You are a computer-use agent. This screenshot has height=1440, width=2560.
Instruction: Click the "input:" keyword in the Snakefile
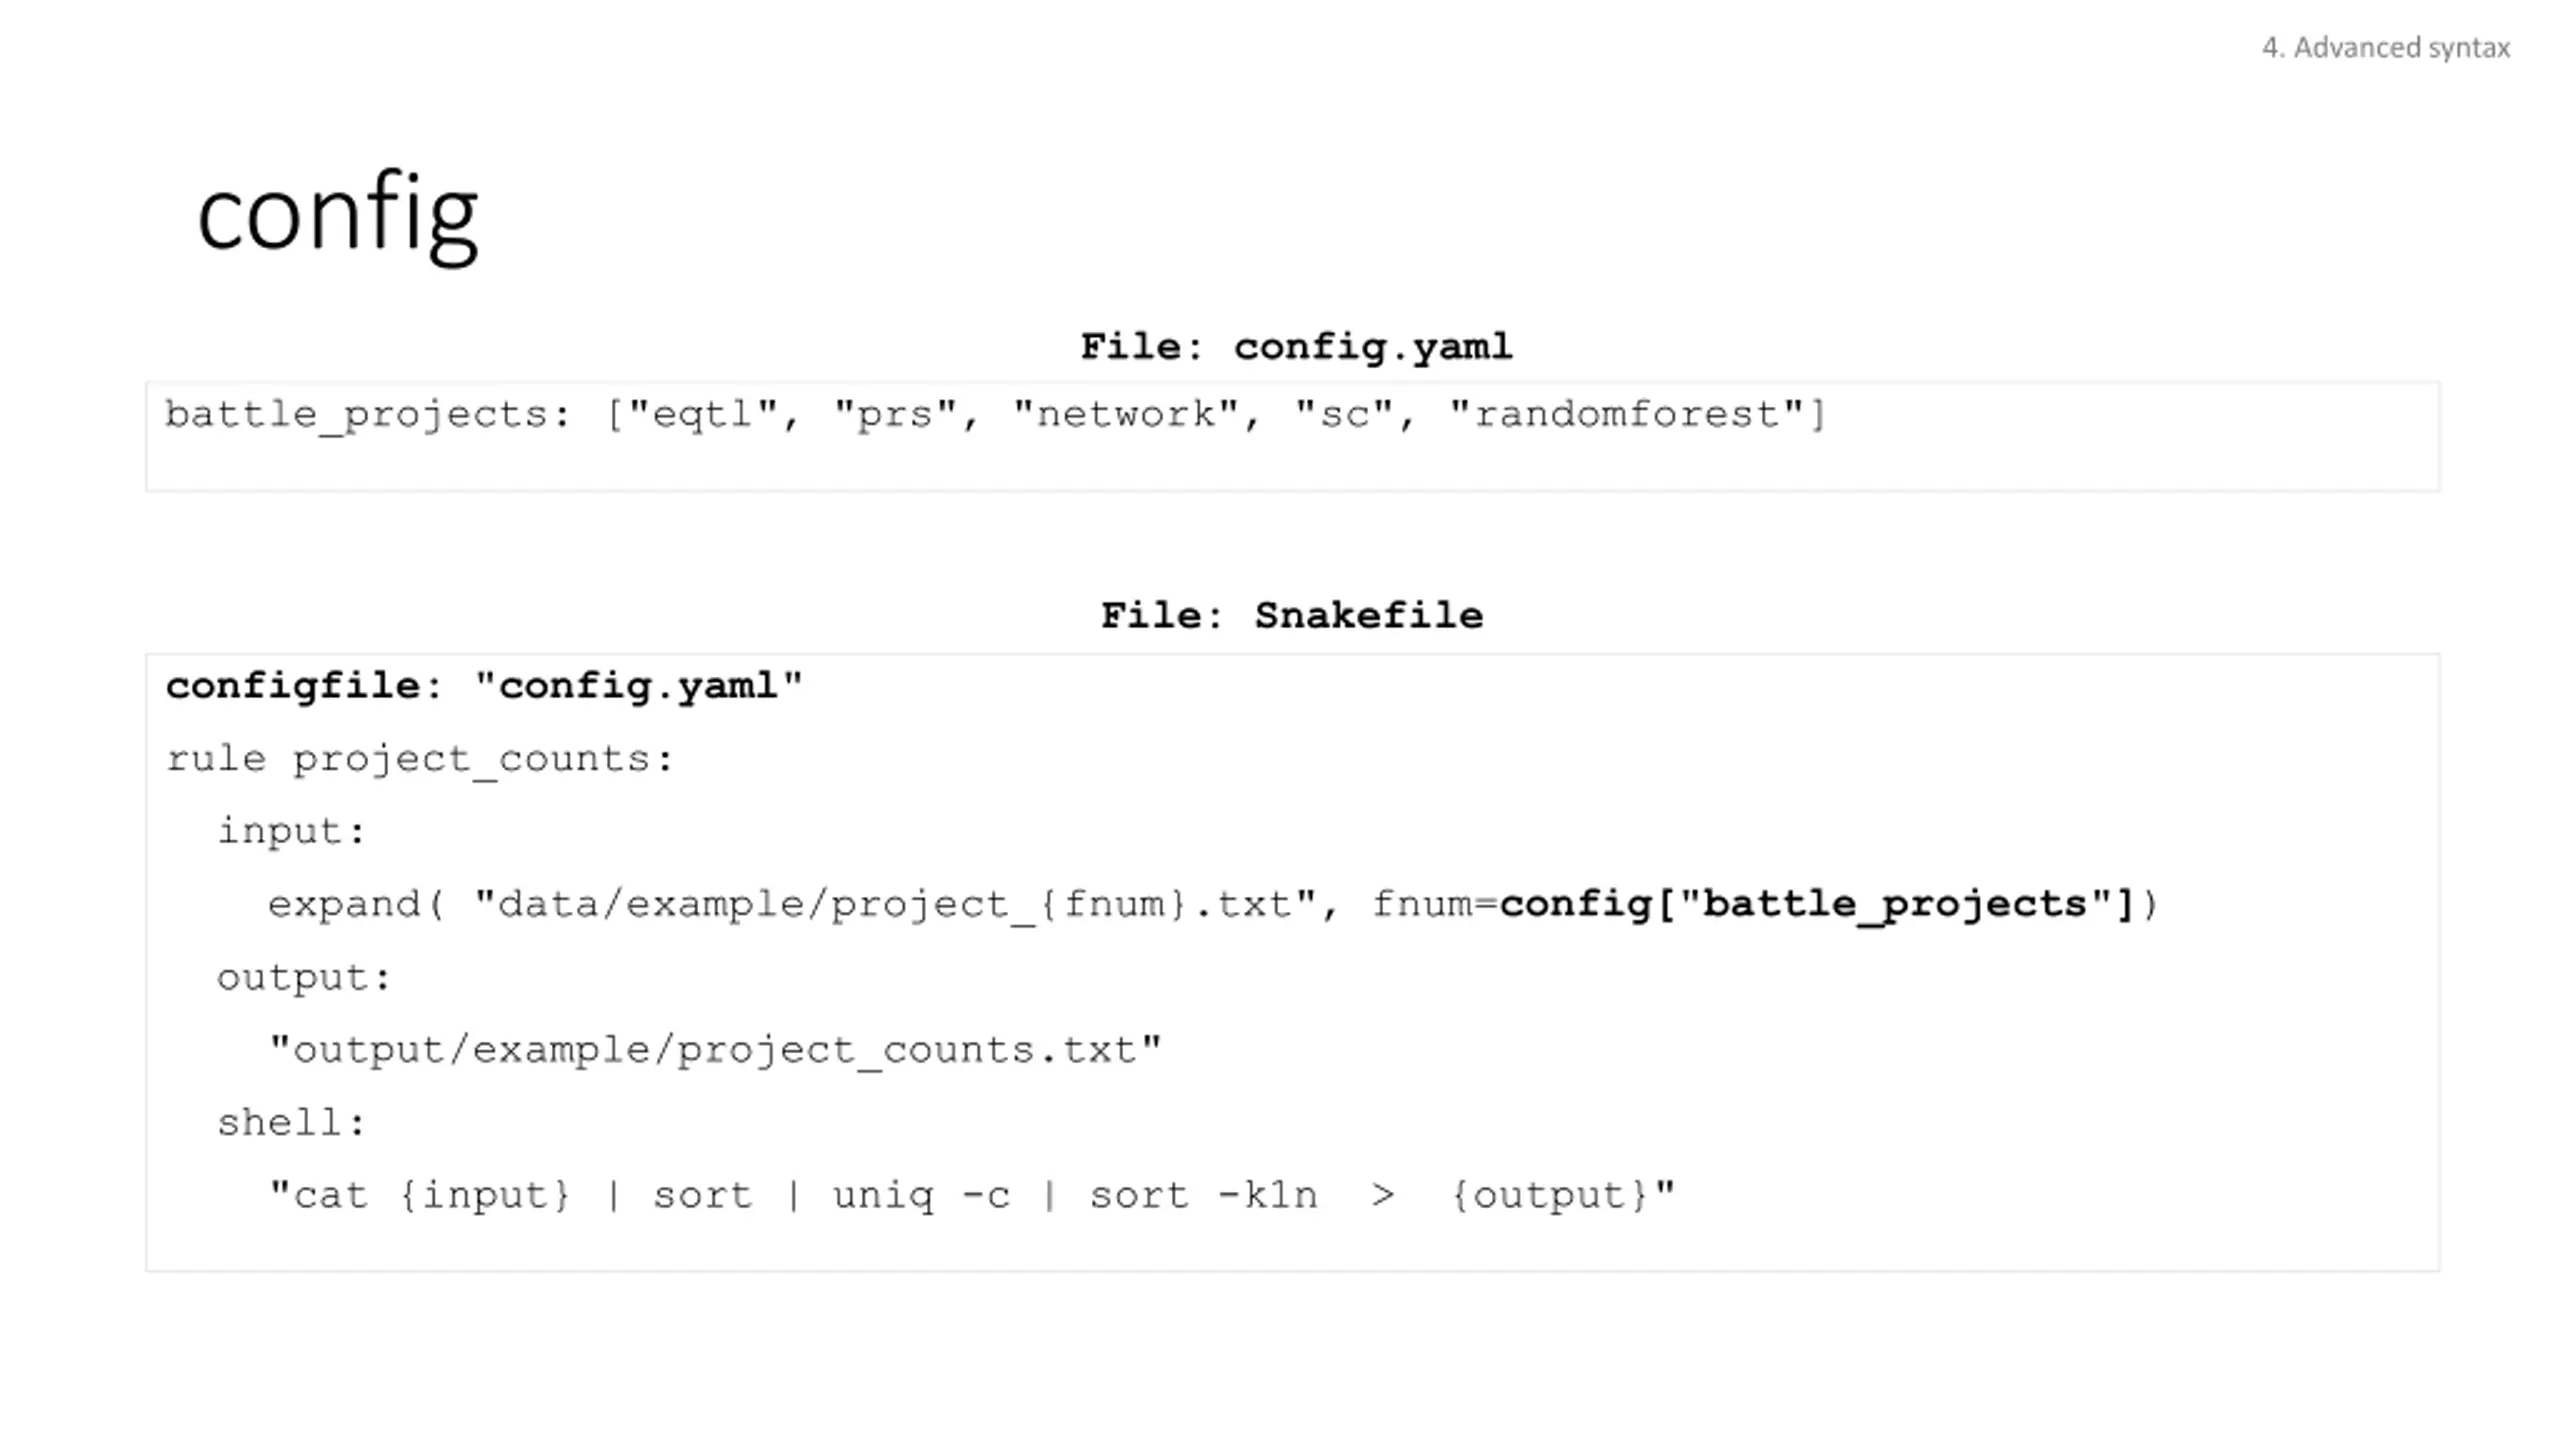pyautogui.click(x=292, y=831)
